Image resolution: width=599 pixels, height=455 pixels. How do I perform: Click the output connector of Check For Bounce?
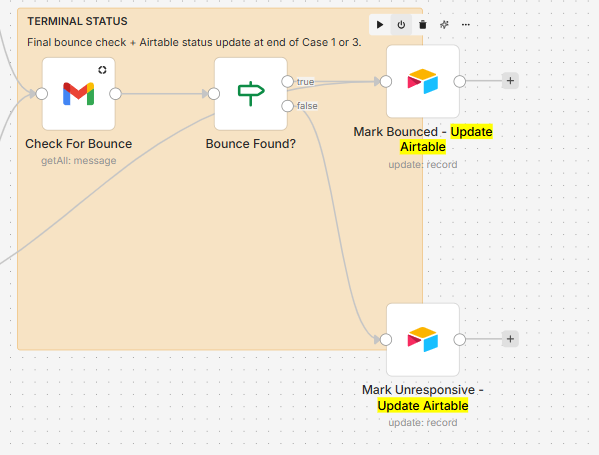pyautogui.click(x=115, y=94)
